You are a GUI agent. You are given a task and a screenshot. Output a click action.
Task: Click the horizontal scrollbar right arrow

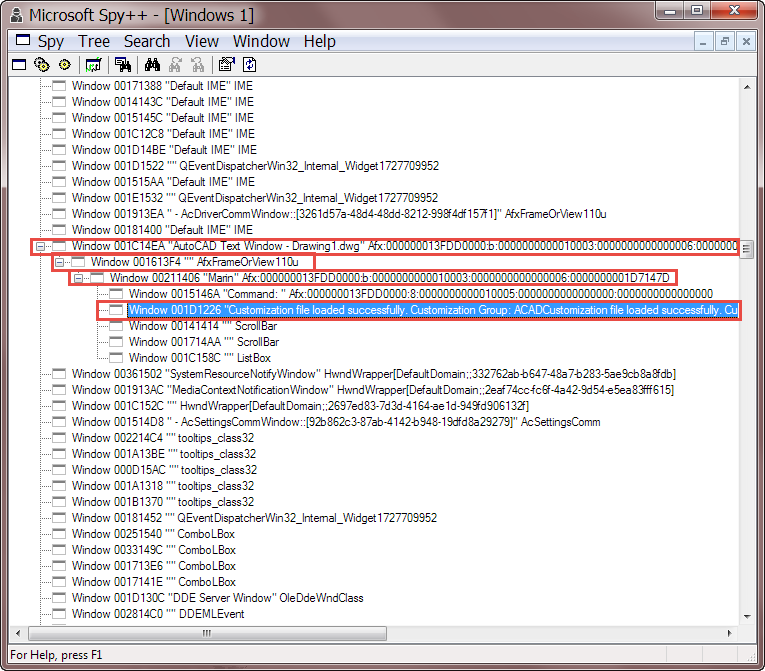click(x=730, y=633)
